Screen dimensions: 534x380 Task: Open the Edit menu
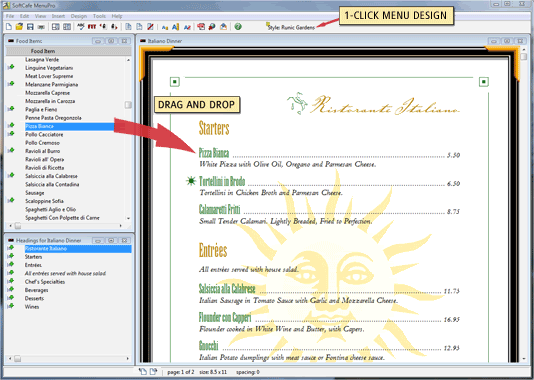tap(24, 16)
